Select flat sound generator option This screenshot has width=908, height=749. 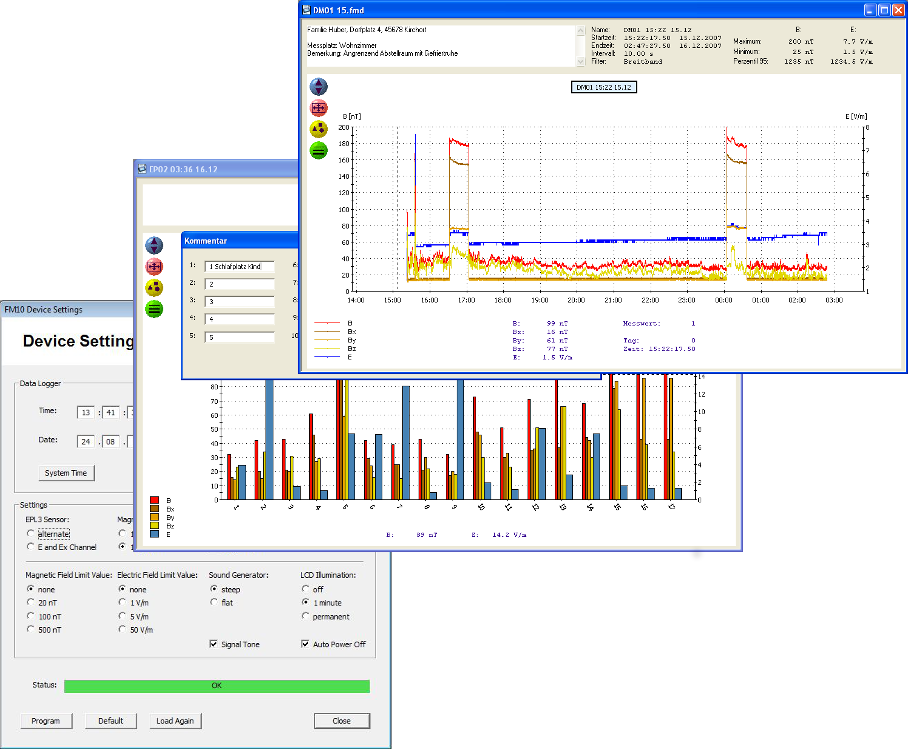coord(214,602)
